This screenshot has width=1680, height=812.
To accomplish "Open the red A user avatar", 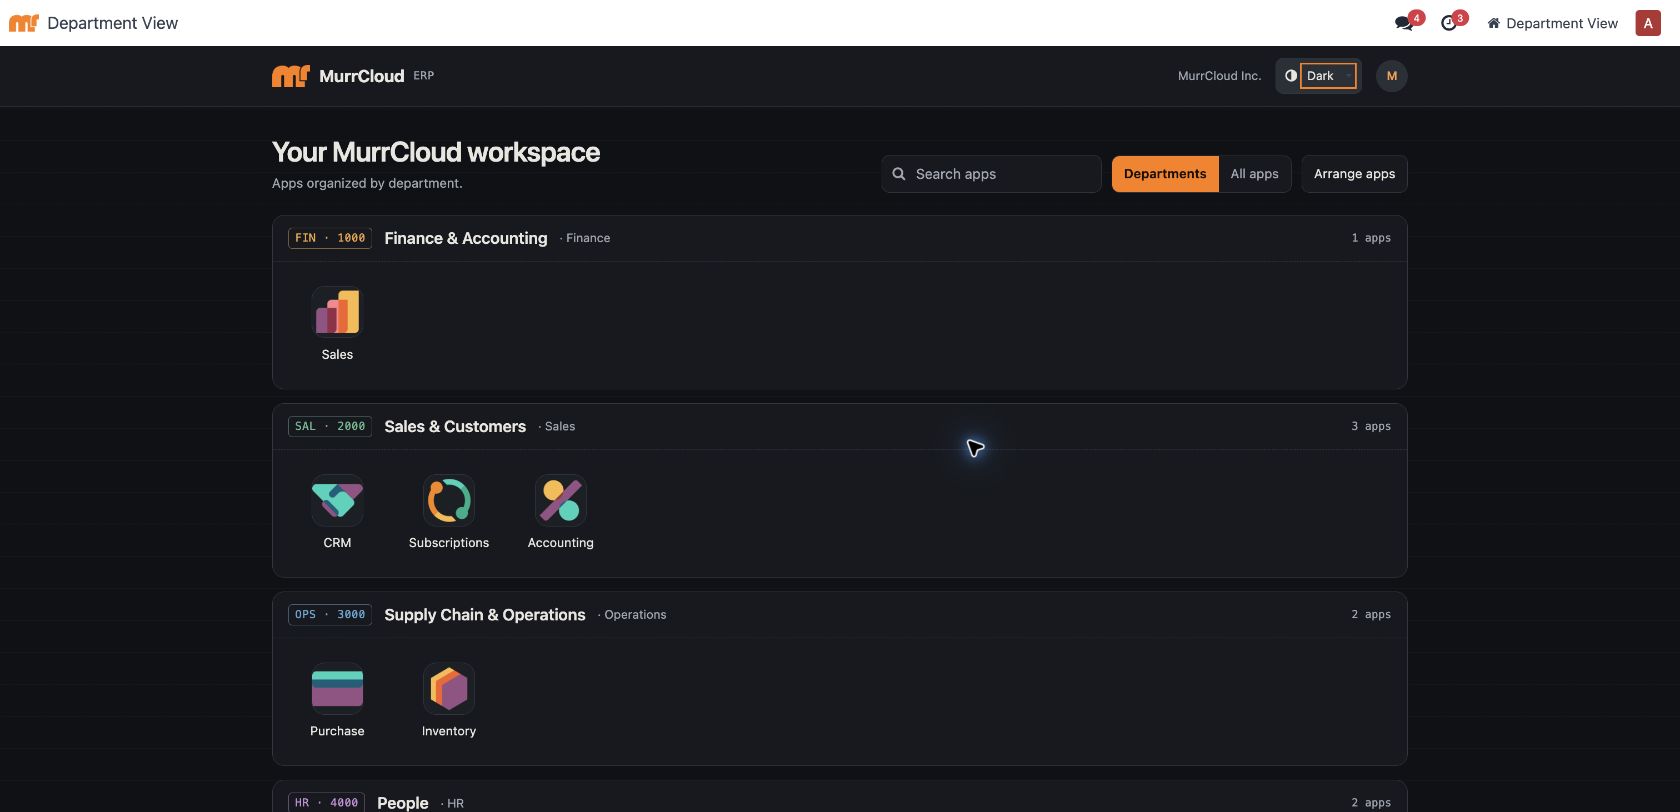I will tap(1648, 23).
